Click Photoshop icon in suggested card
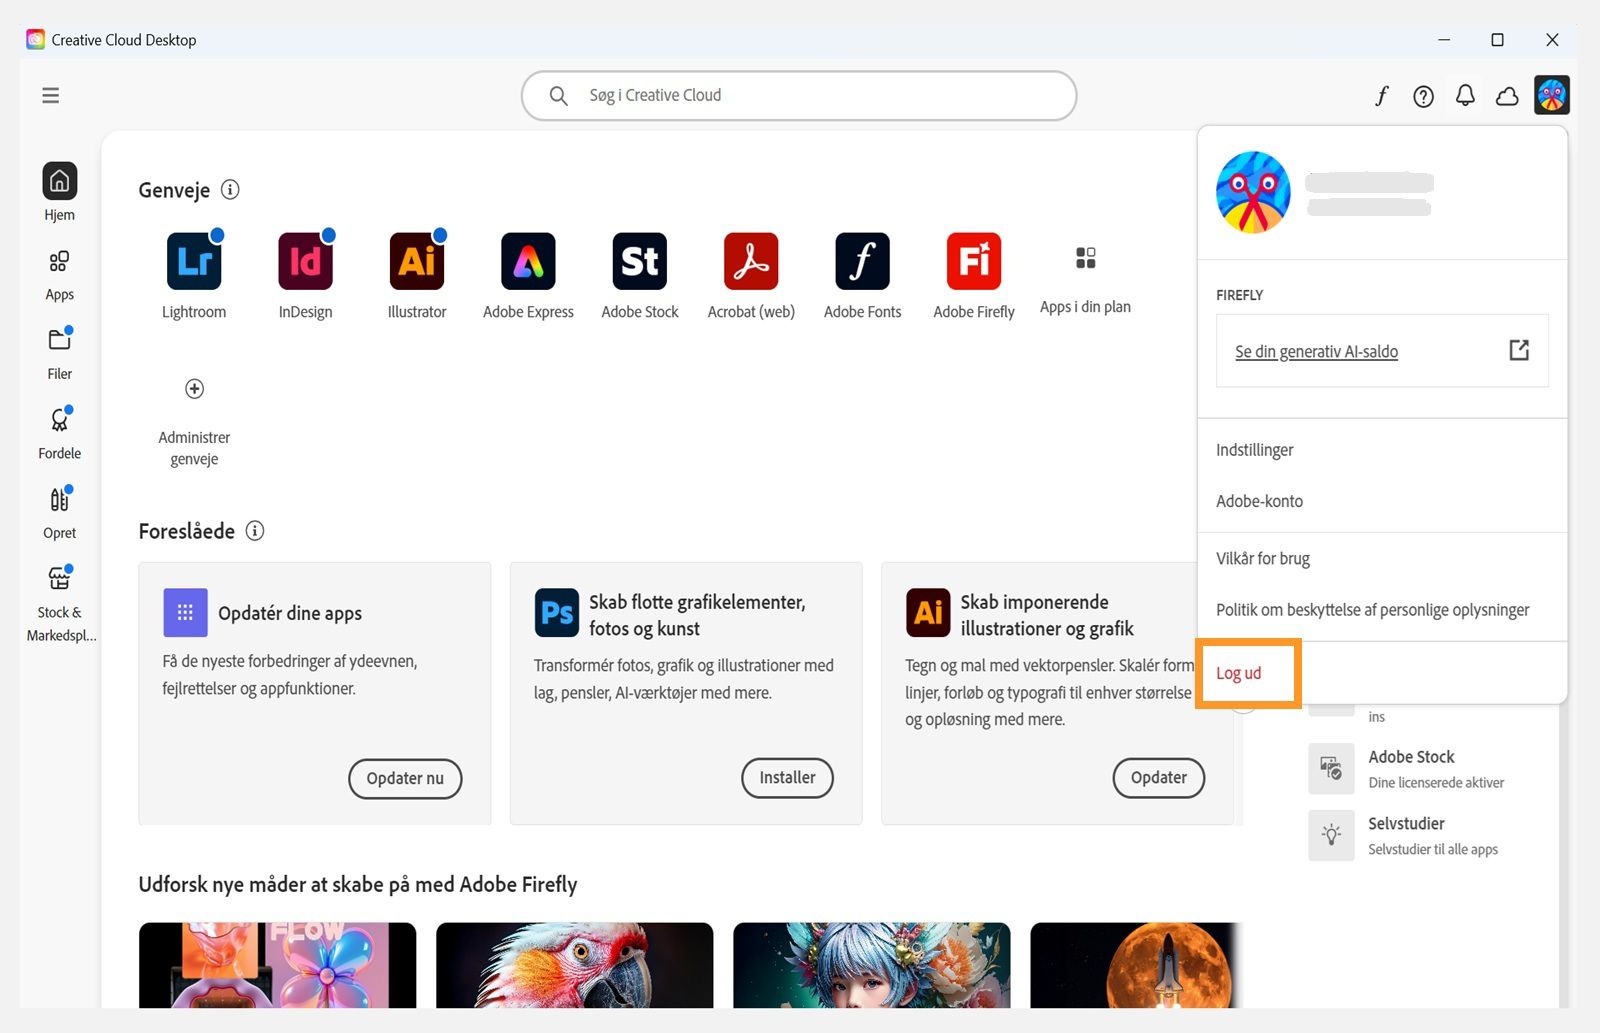The height and width of the screenshot is (1033, 1600). pos(557,613)
